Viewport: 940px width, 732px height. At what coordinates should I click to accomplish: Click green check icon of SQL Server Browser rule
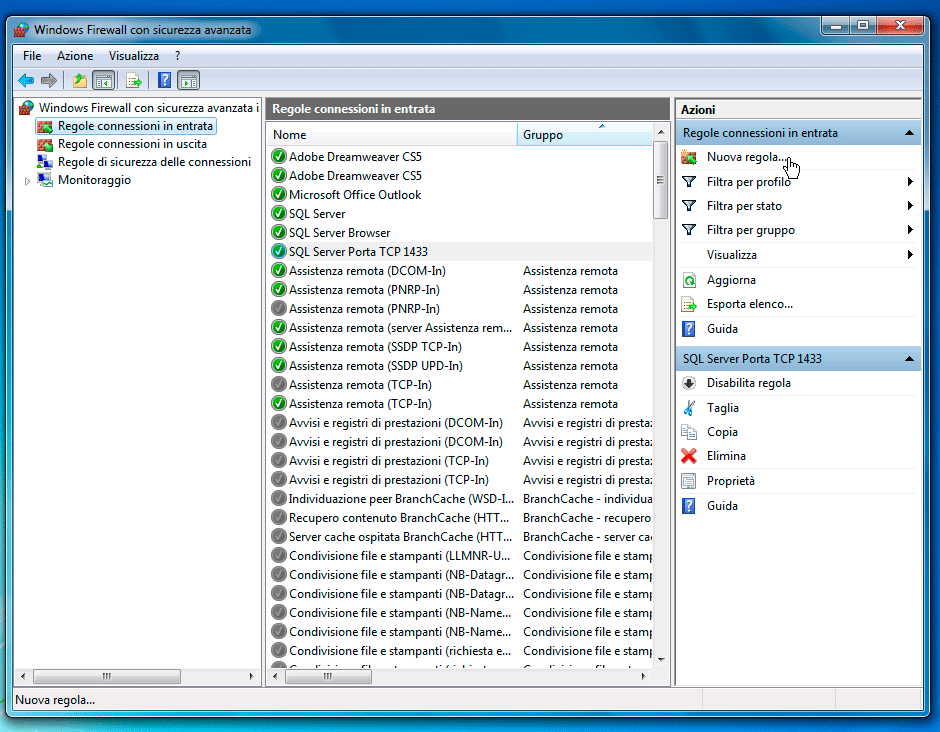pos(279,232)
